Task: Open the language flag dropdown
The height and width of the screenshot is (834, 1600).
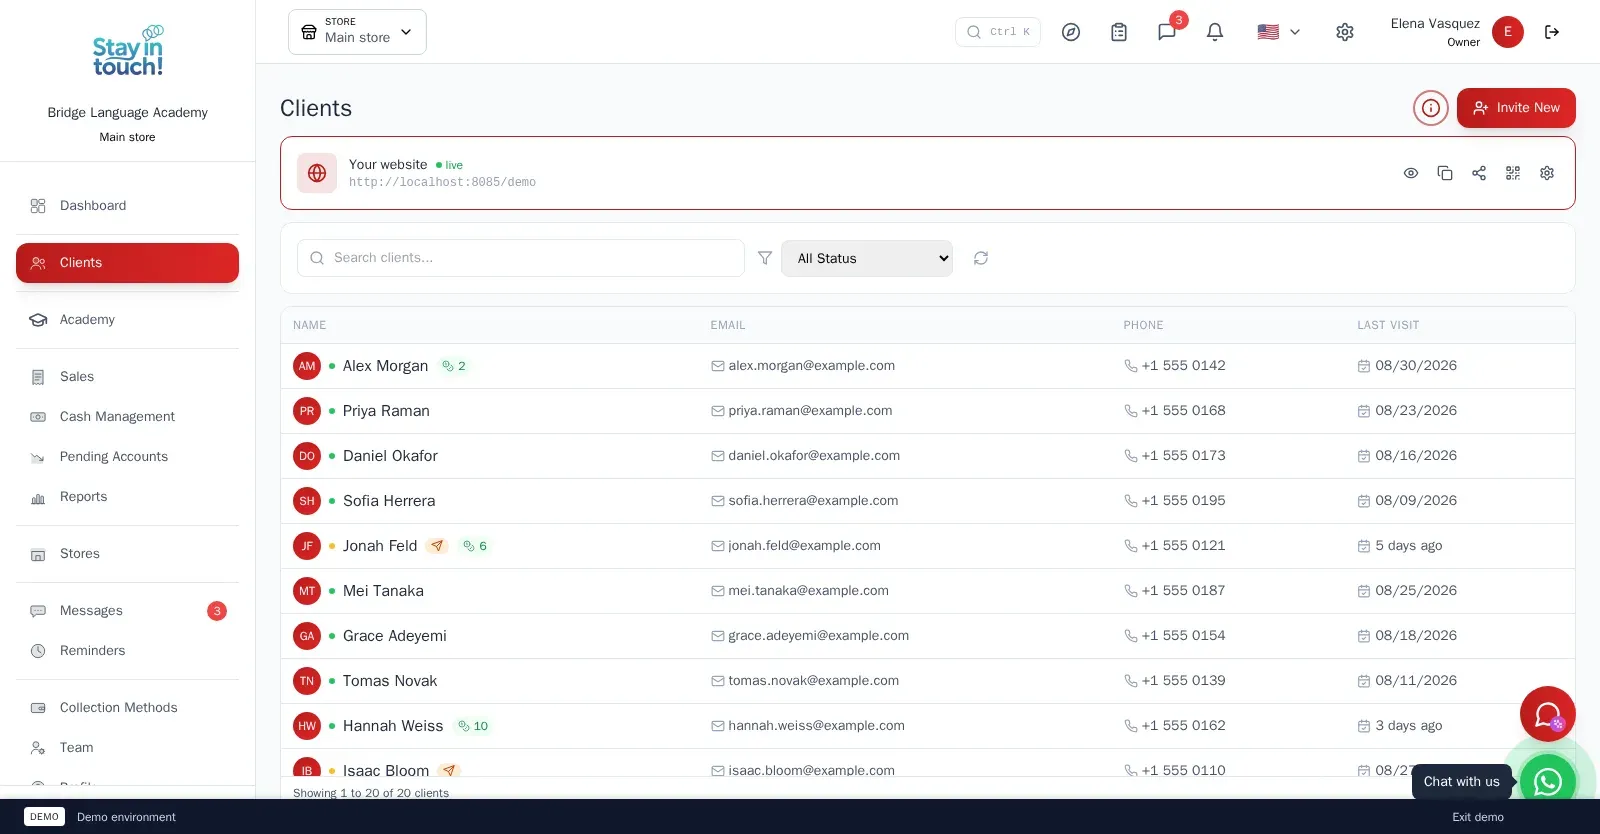Action: click(x=1279, y=32)
